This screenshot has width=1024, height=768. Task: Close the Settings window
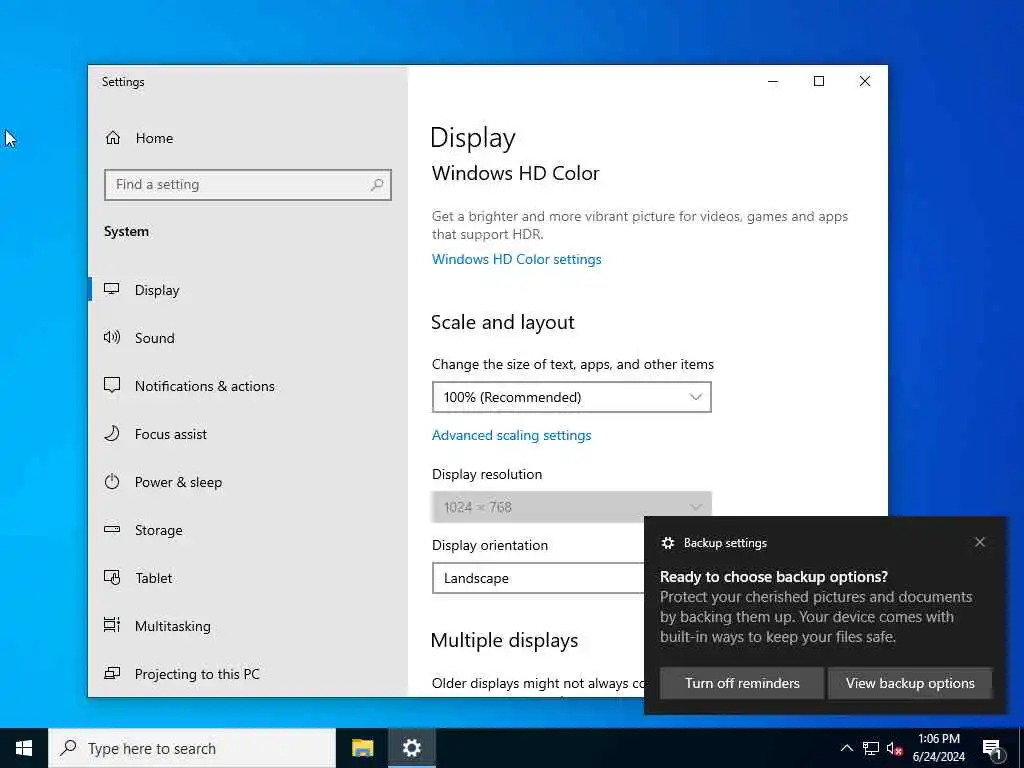click(865, 81)
